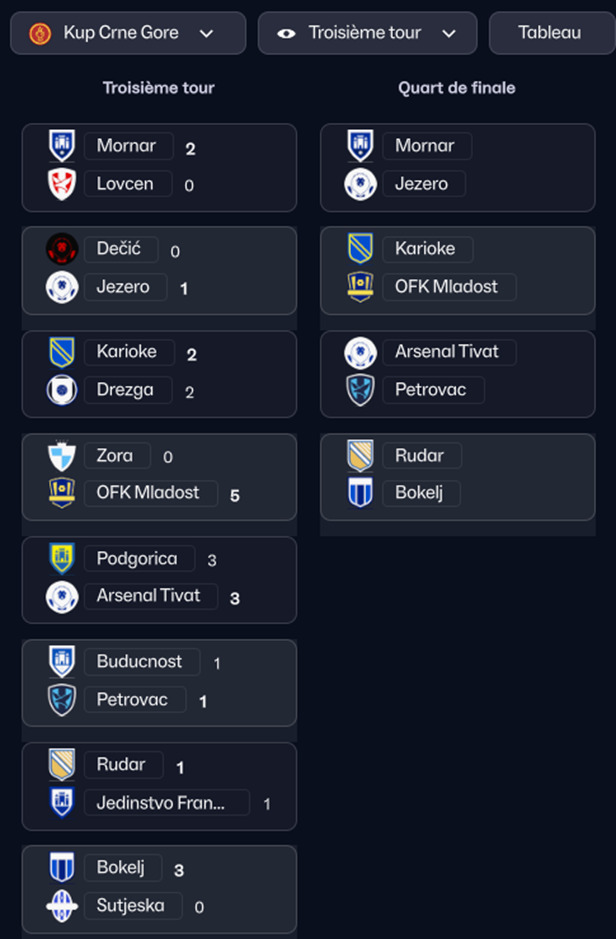616x939 pixels.
Task: Click the Sutjeska club crest
Action: pyautogui.click(x=62, y=905)
